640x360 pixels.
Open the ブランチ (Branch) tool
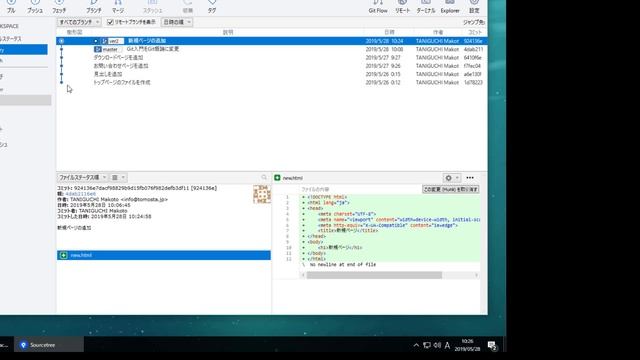(93, 7)
